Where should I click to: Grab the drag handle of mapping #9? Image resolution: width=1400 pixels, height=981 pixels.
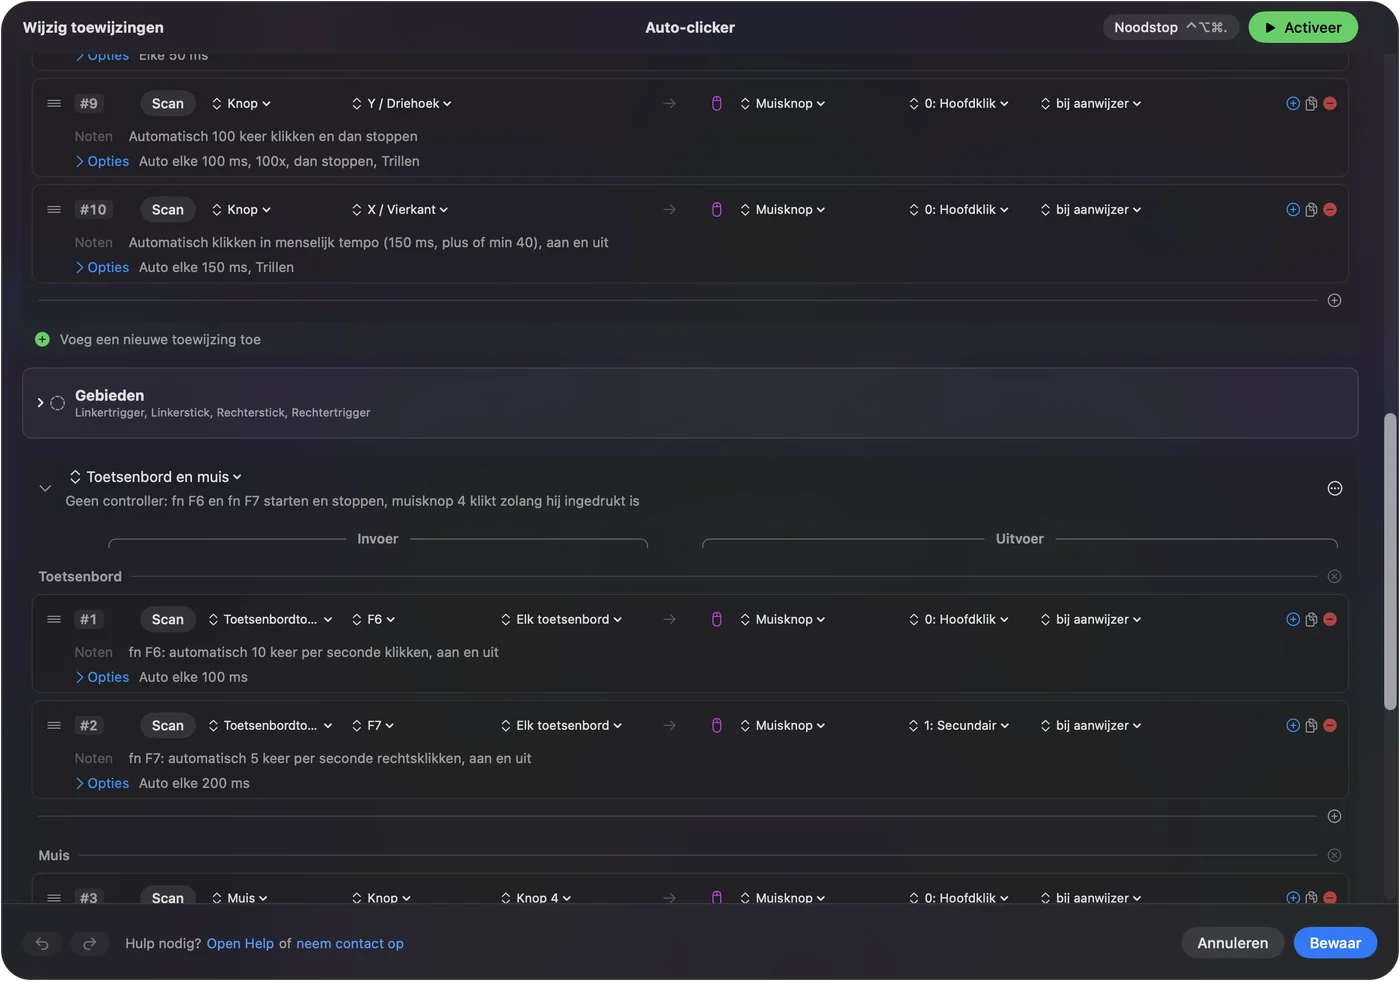[54, 104]
